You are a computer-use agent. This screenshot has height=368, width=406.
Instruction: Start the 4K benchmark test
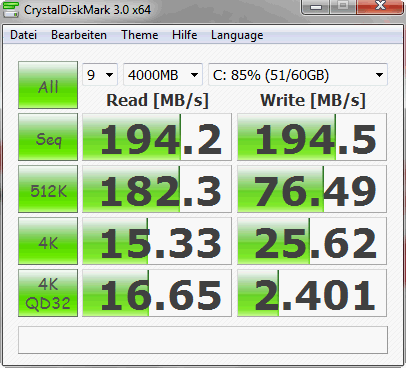(48, 241)
